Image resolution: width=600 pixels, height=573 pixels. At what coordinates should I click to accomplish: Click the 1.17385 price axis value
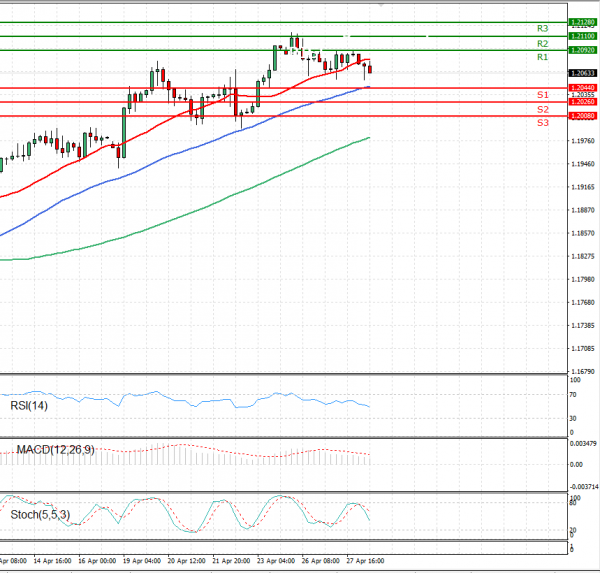pos(583,325)
